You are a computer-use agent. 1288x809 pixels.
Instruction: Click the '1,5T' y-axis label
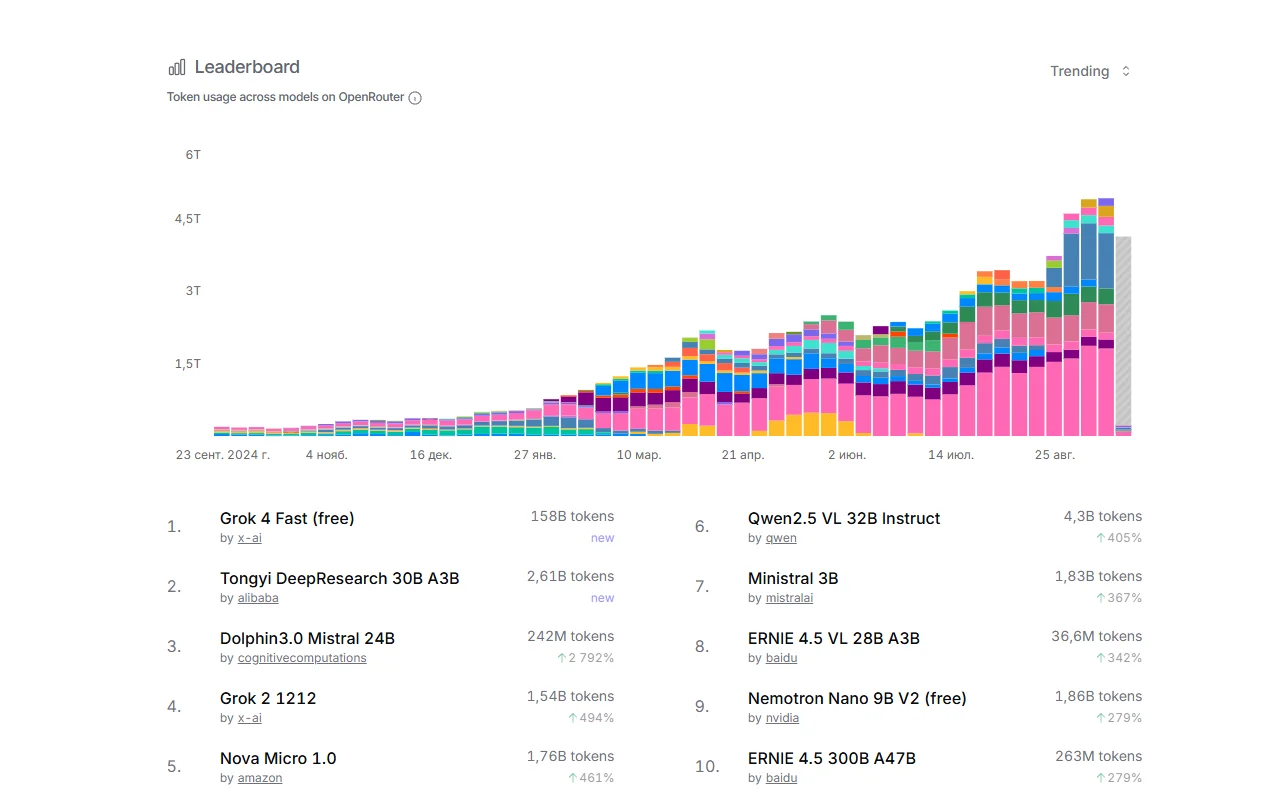(188, 364)
